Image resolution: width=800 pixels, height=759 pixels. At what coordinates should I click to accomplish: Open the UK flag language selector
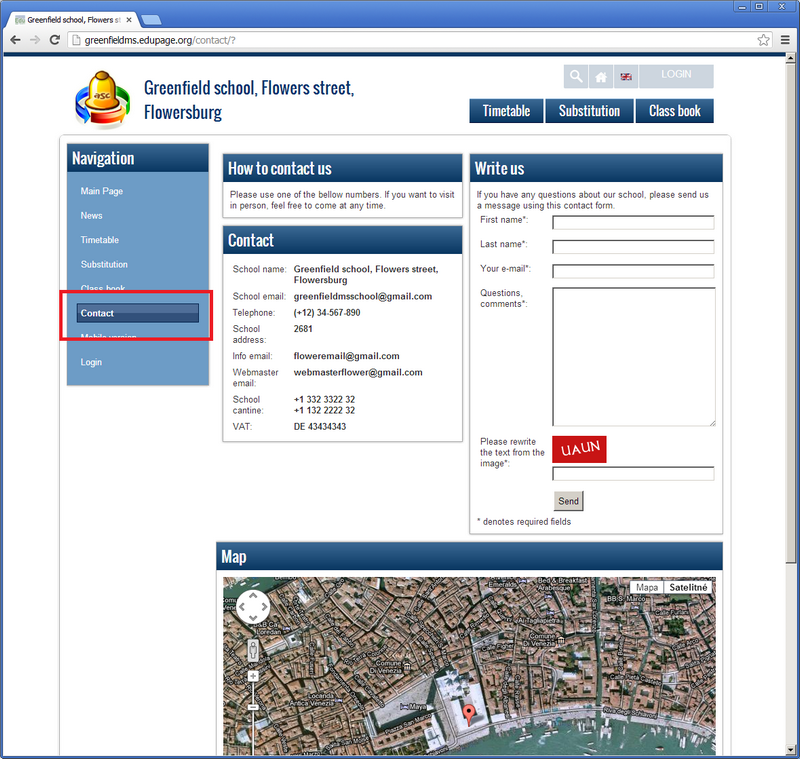pyautogui.click(x=626, y=77)
